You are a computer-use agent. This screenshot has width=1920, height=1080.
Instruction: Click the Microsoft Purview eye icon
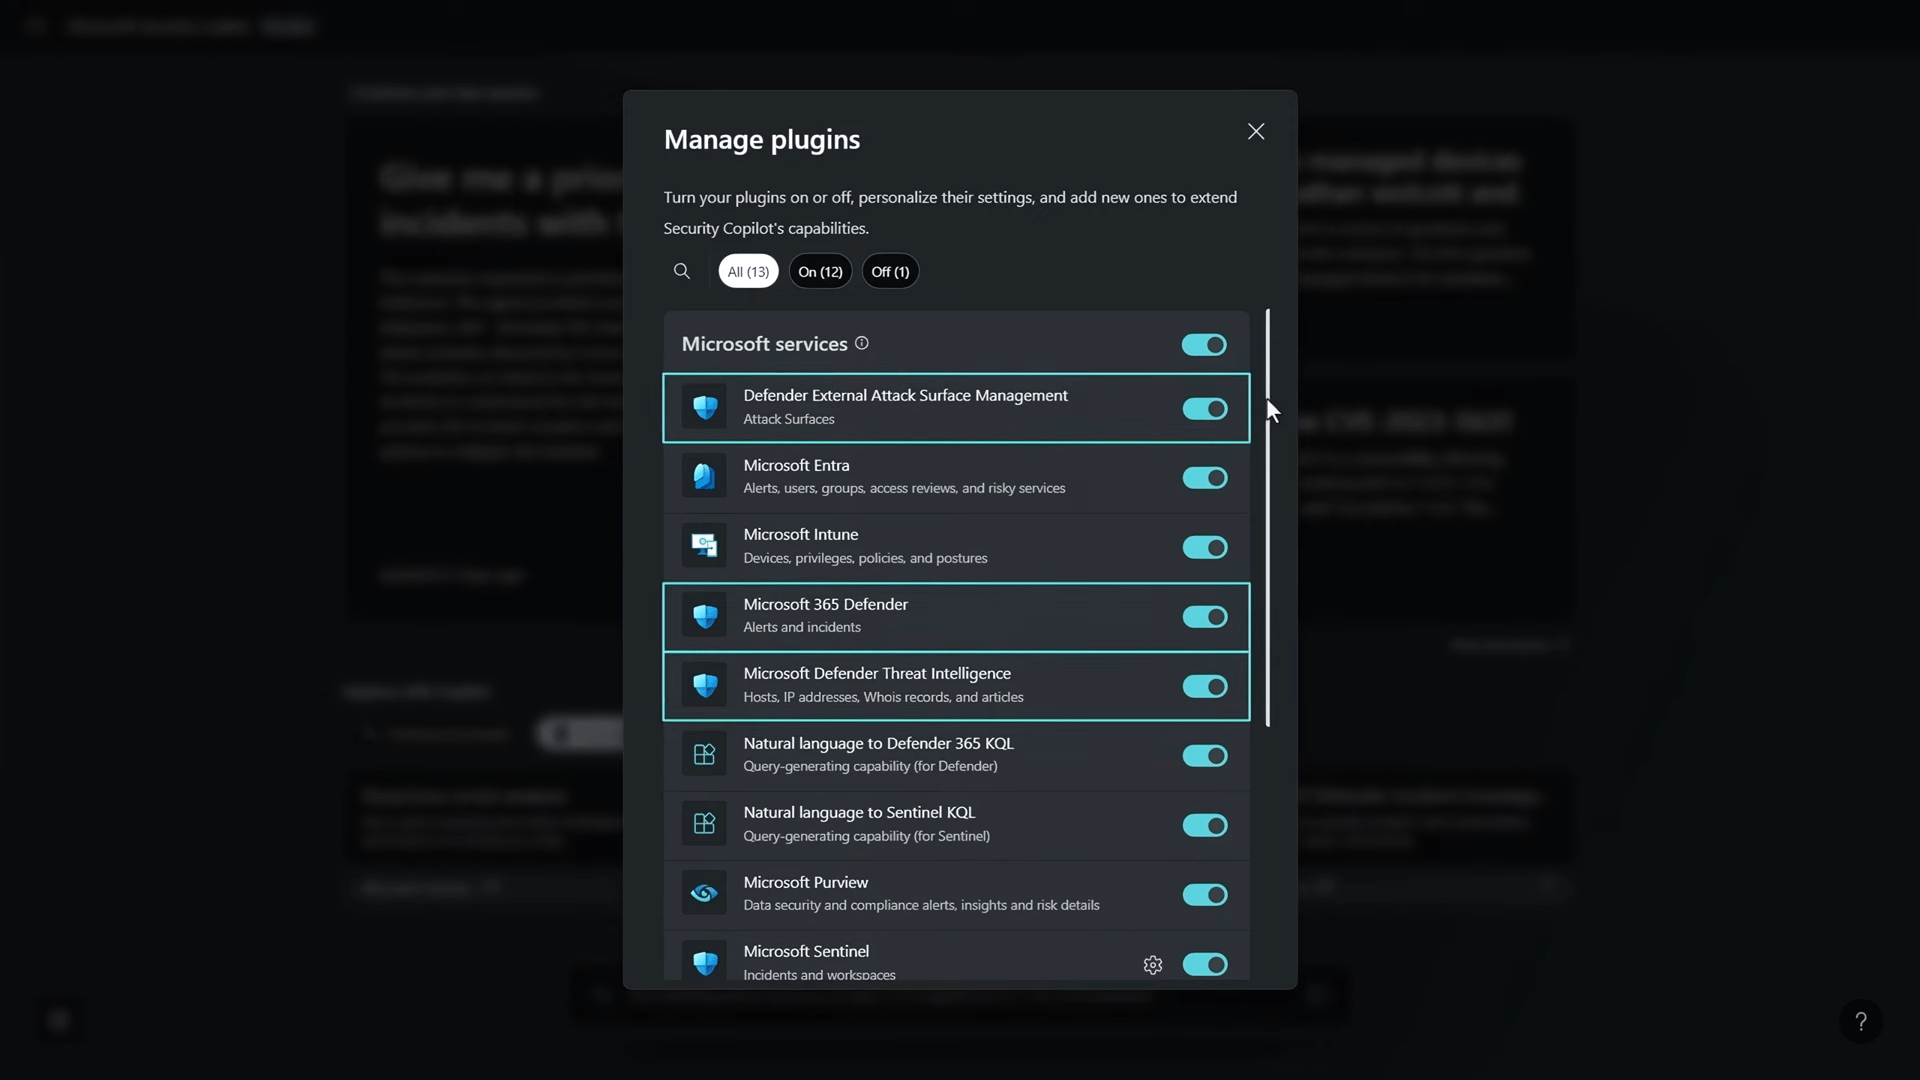pos(703,893)
